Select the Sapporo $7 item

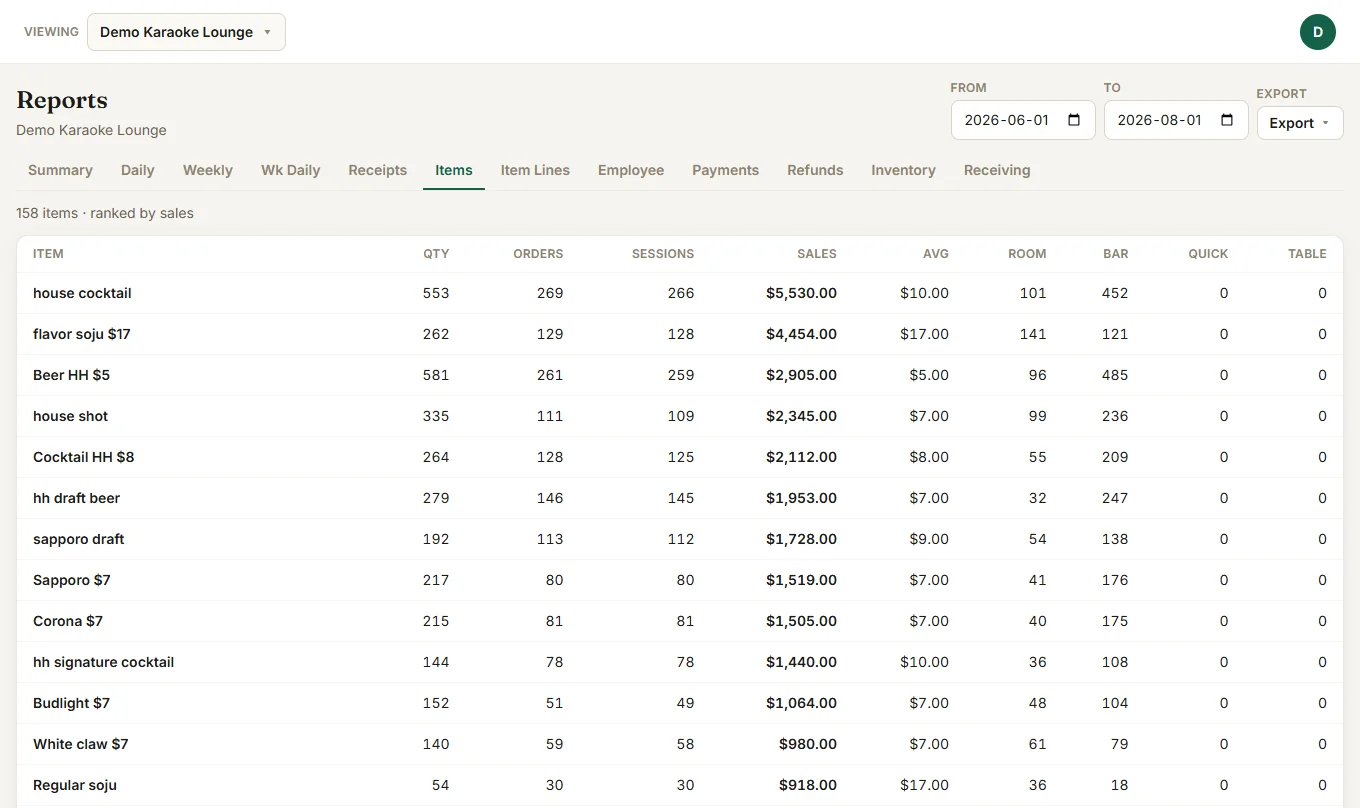[72, 580]
